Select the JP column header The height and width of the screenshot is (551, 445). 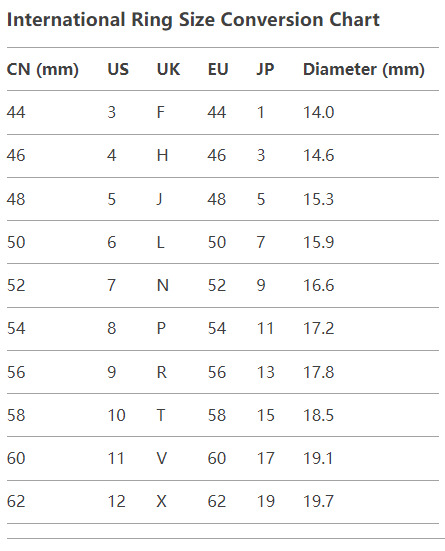click(265, 69)
